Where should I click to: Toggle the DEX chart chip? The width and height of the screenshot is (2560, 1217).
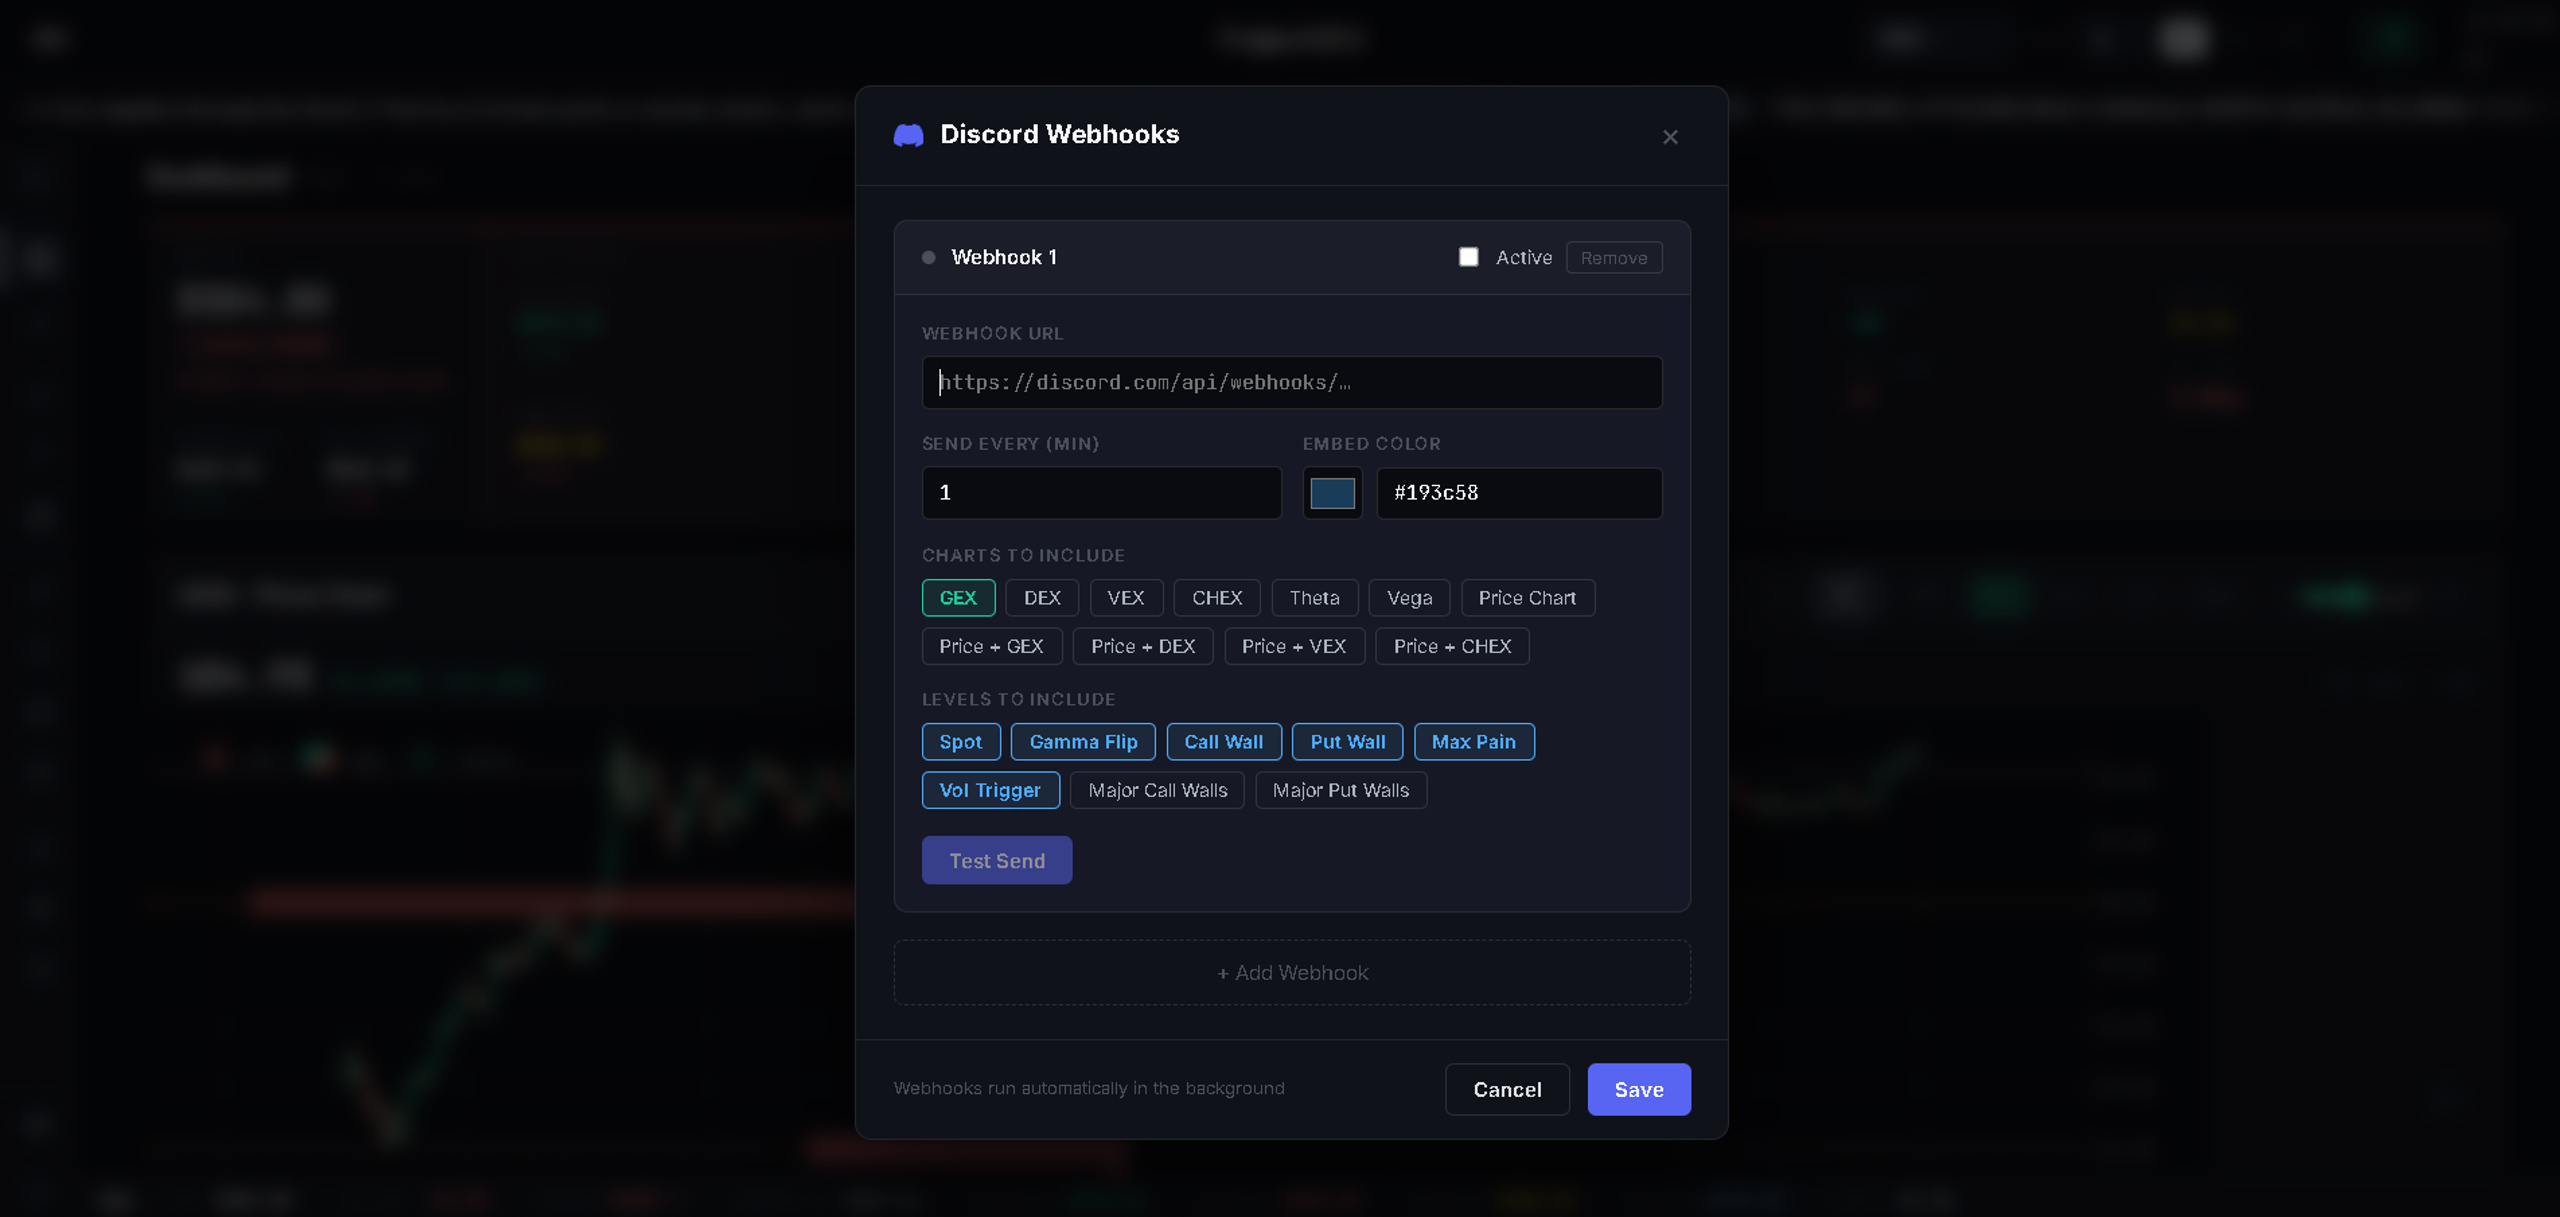1042,597
